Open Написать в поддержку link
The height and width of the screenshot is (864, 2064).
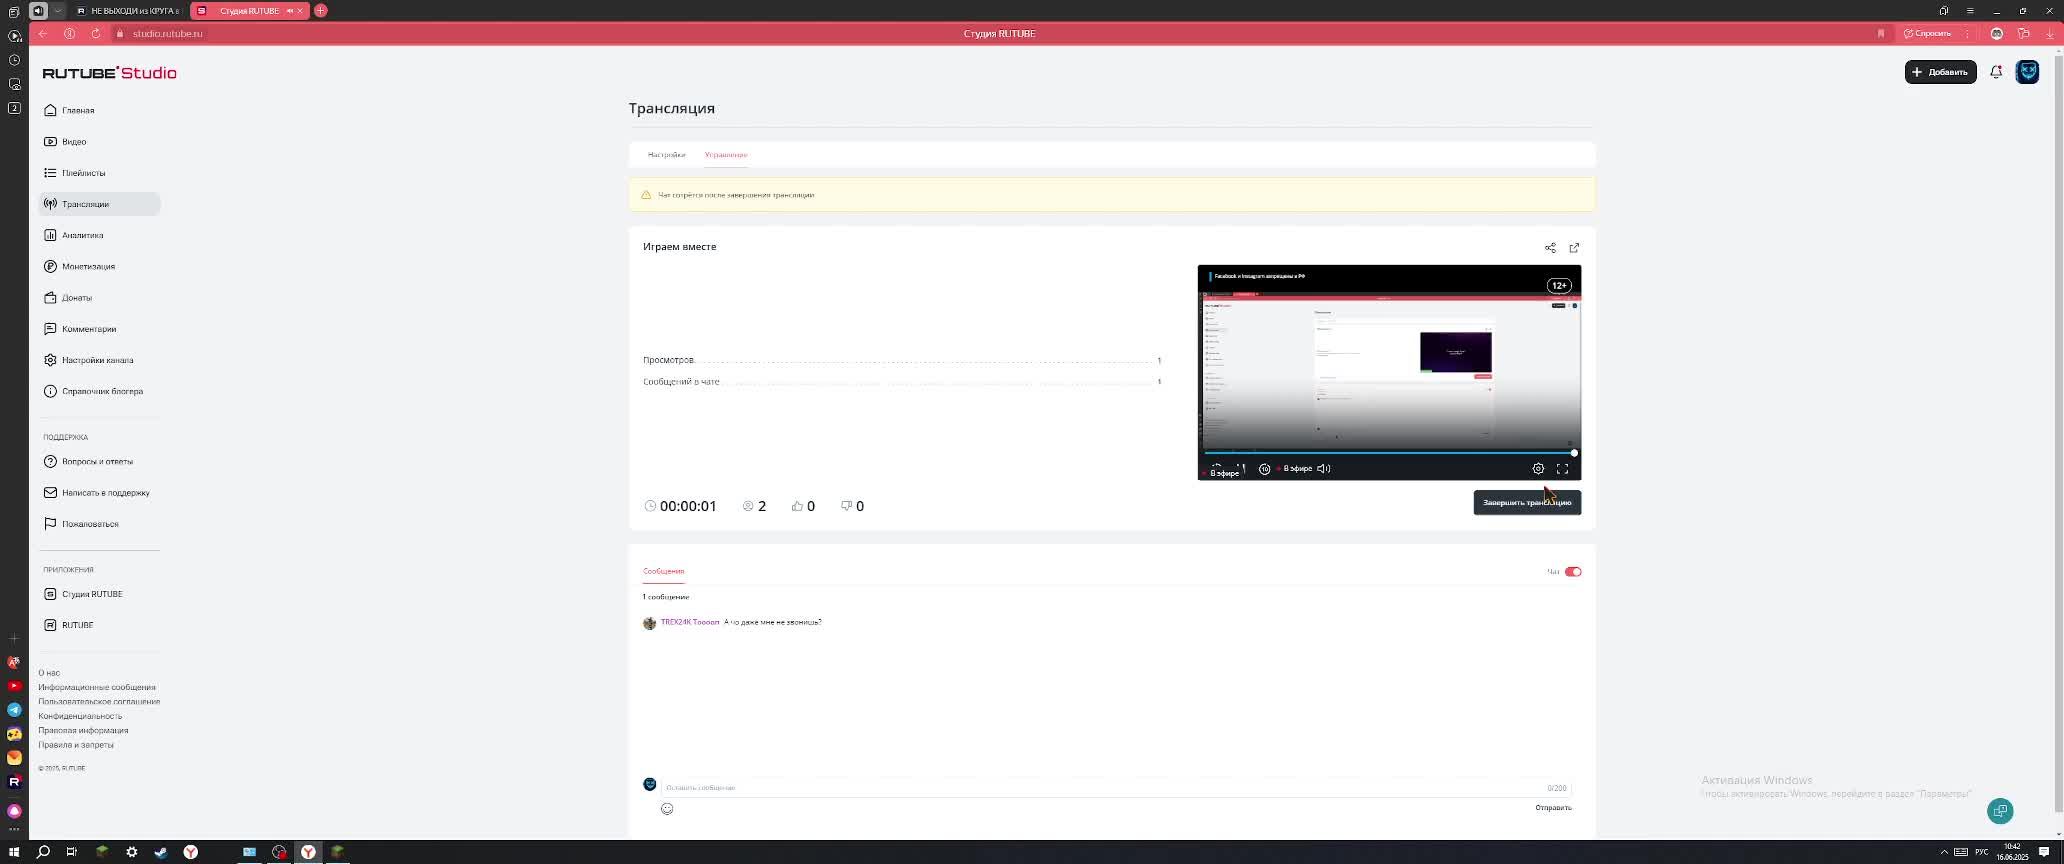(x=99, y=493)
